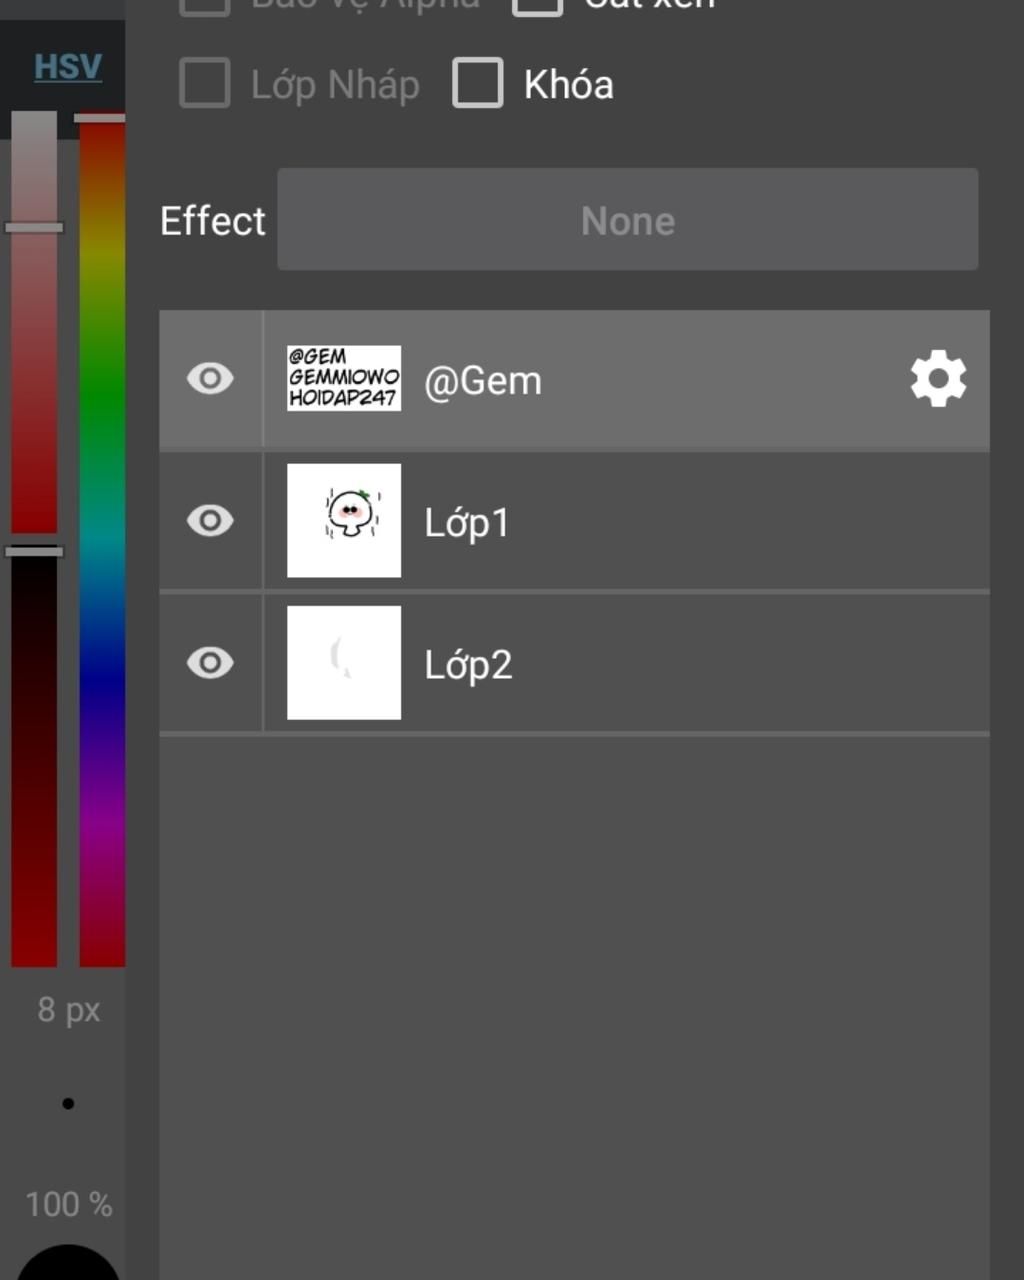Select the Lớp2 layer name

click(x=468, y=665)
